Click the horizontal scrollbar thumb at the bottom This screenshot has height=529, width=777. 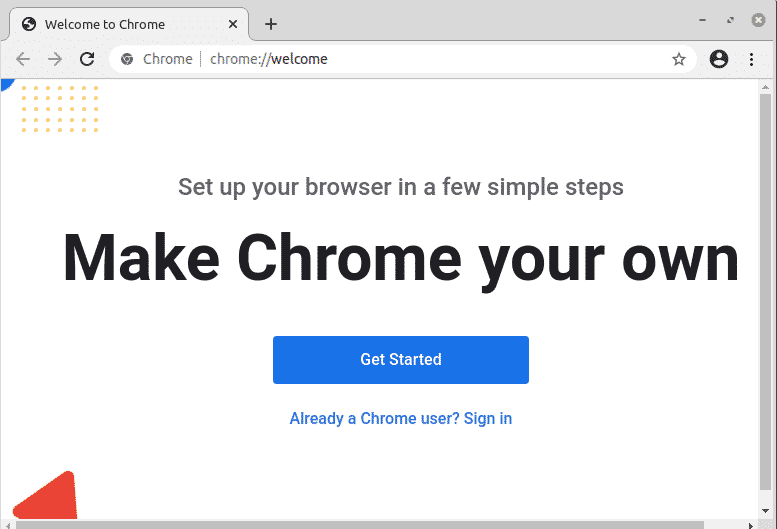pyautogui.click(x=360, y=524)
